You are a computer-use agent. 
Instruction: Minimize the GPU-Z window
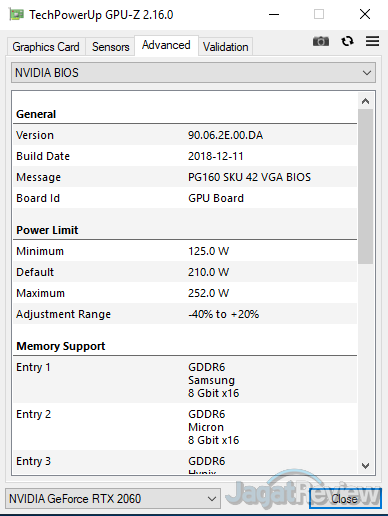click(x=274, y=14)
